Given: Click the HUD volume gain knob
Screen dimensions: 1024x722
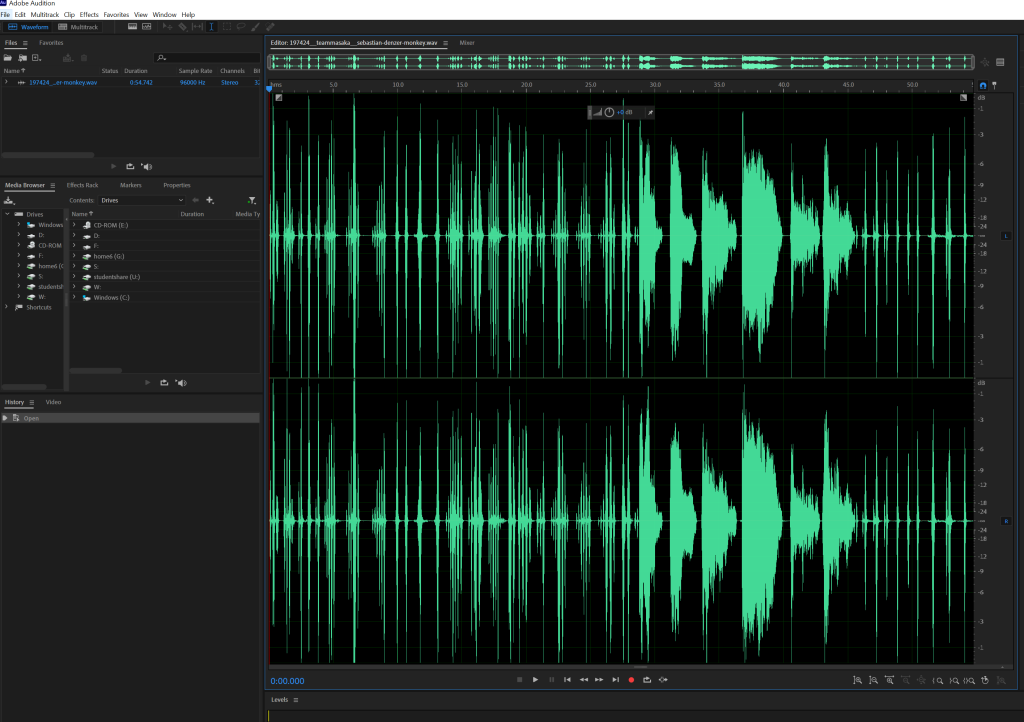Looking at the screenshot, I should 609,112.
